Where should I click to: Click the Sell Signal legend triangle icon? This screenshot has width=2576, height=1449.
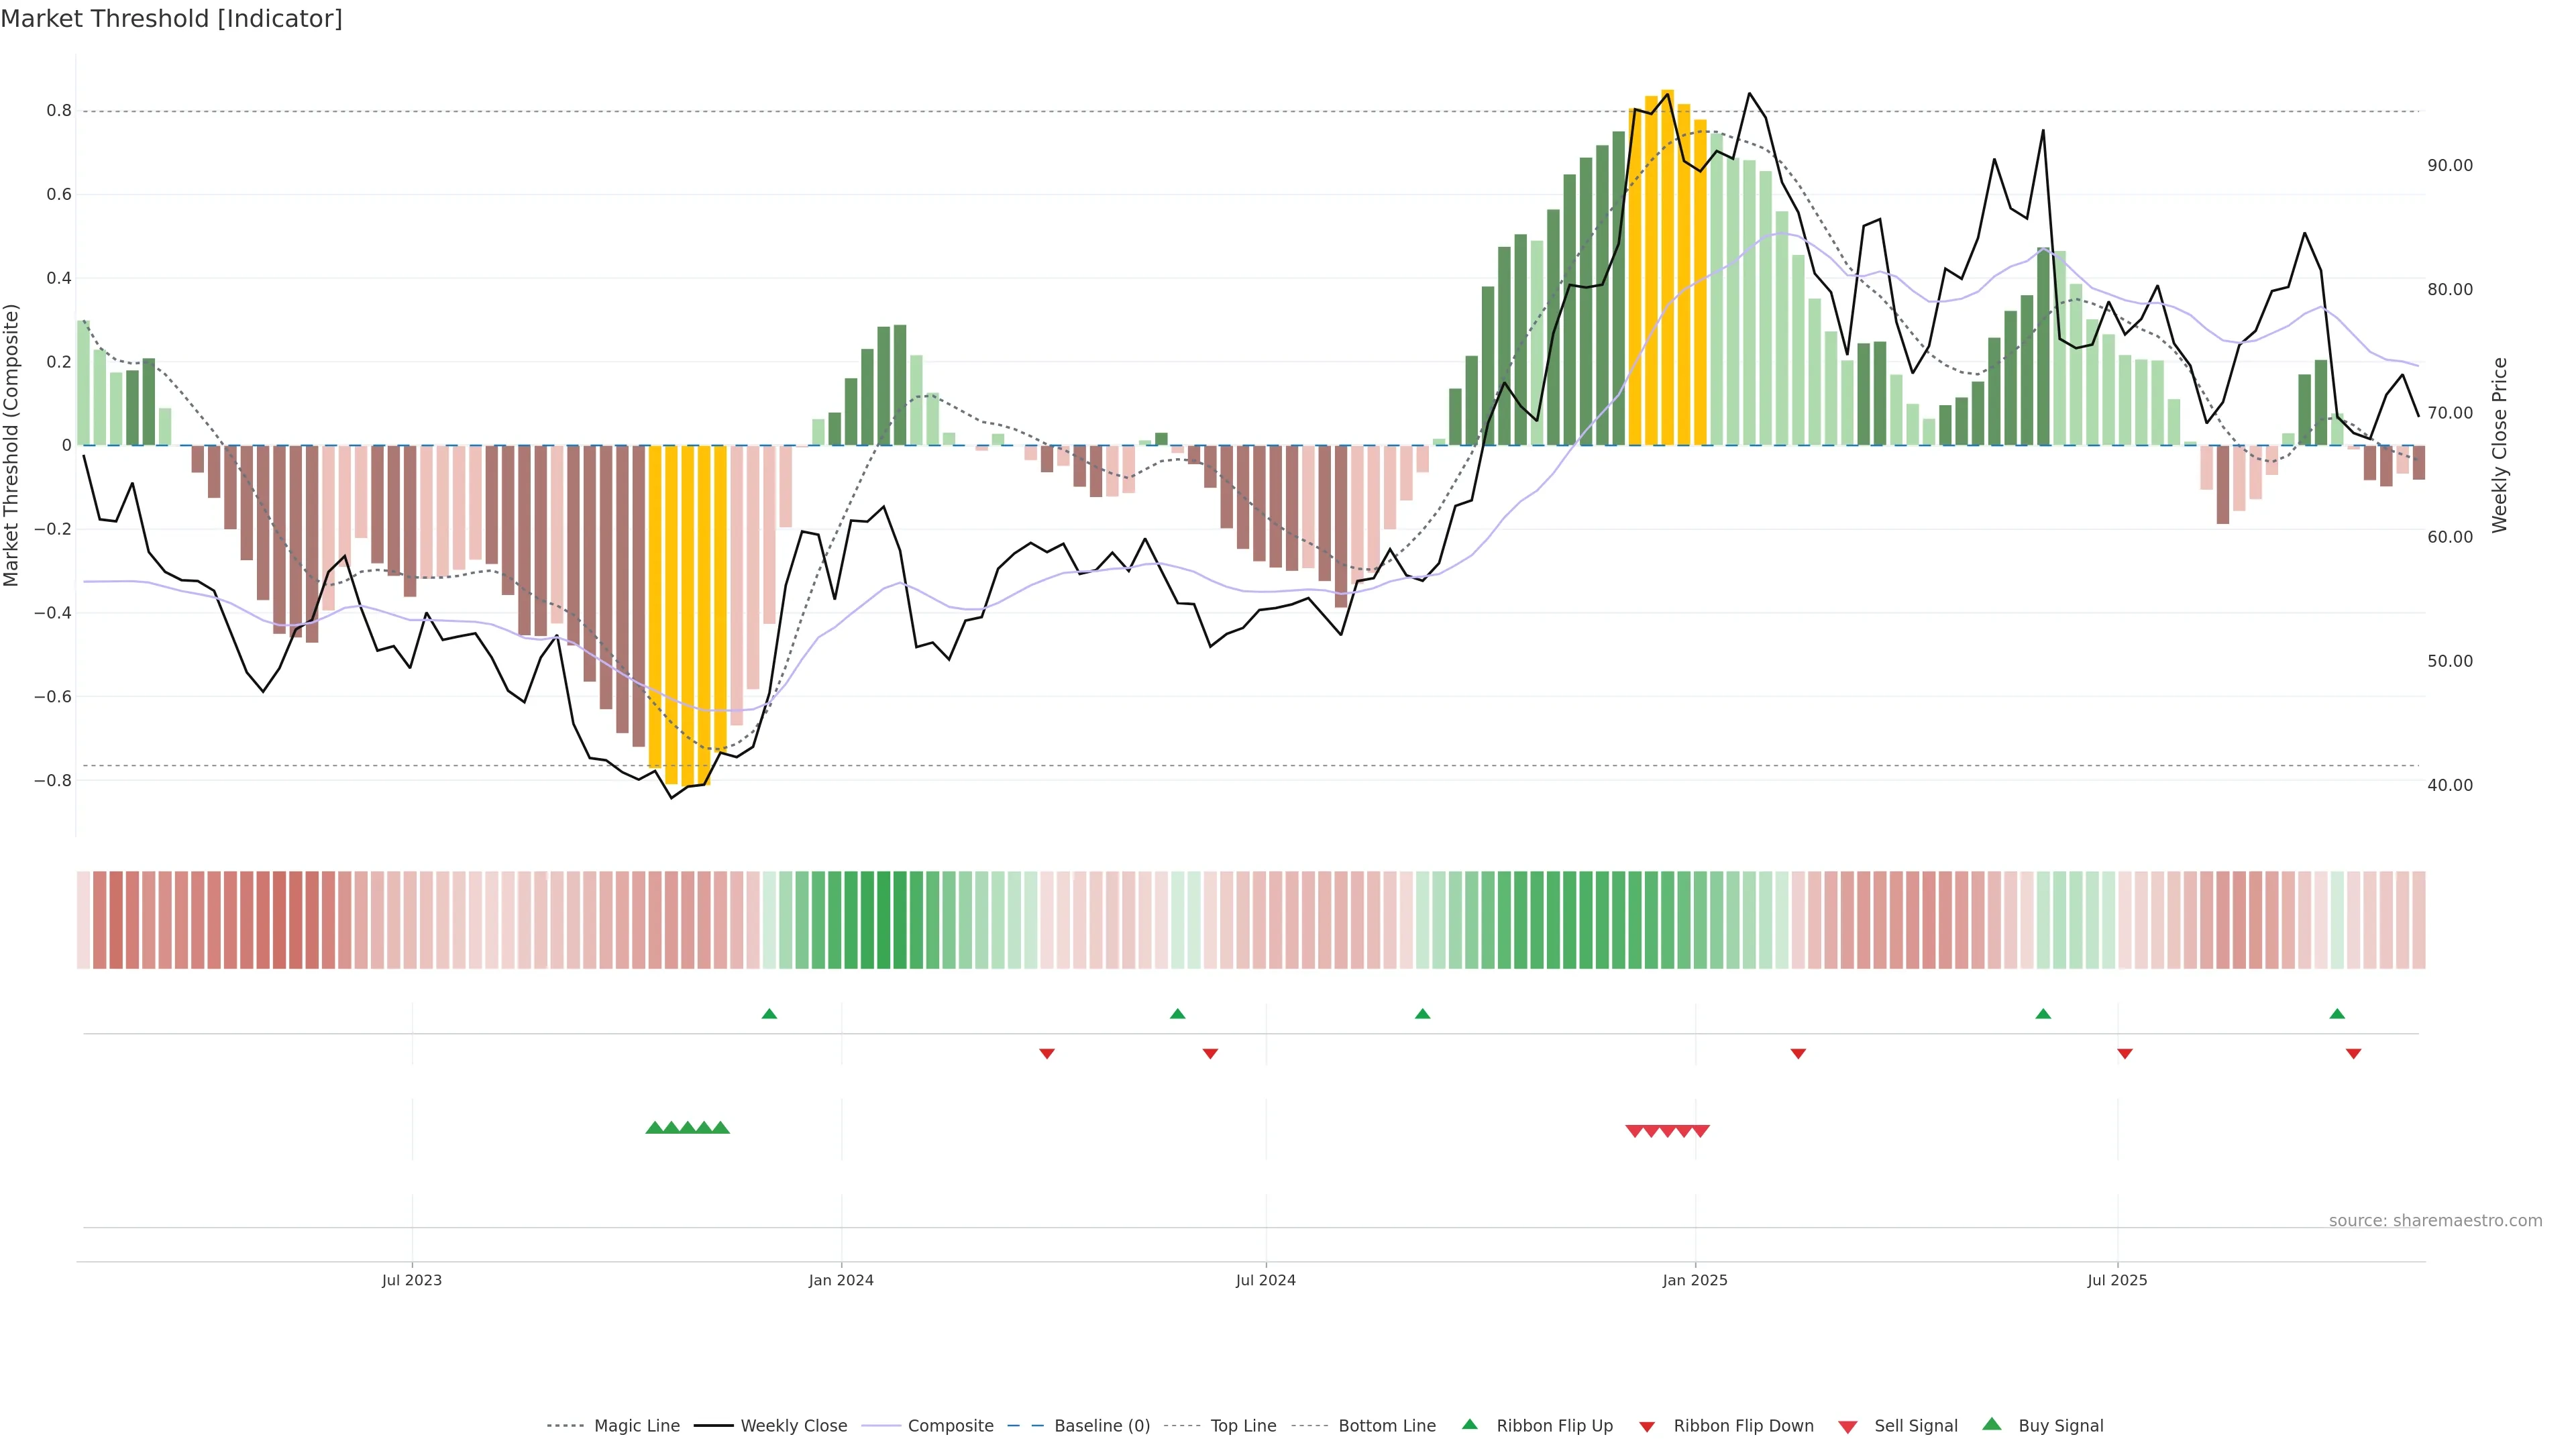point(1847,1427)
